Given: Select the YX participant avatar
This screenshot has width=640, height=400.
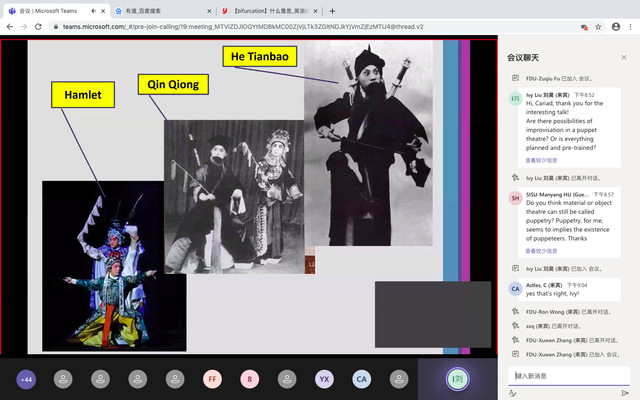Looking at the screenshot, I should click(324, 379).
